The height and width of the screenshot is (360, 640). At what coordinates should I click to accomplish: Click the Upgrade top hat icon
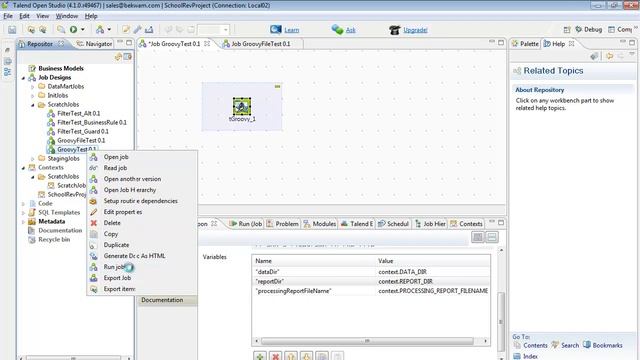[x=395, y=30]
